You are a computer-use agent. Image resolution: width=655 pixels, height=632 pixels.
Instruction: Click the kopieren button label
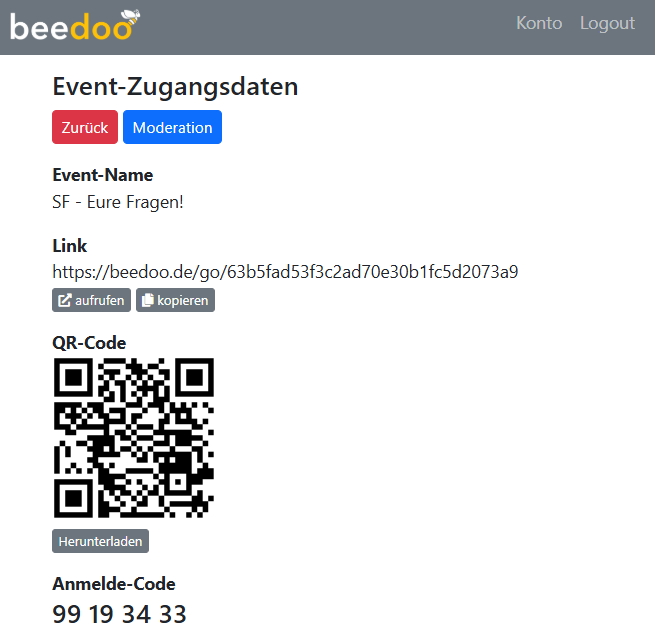(x=183, y=300)
